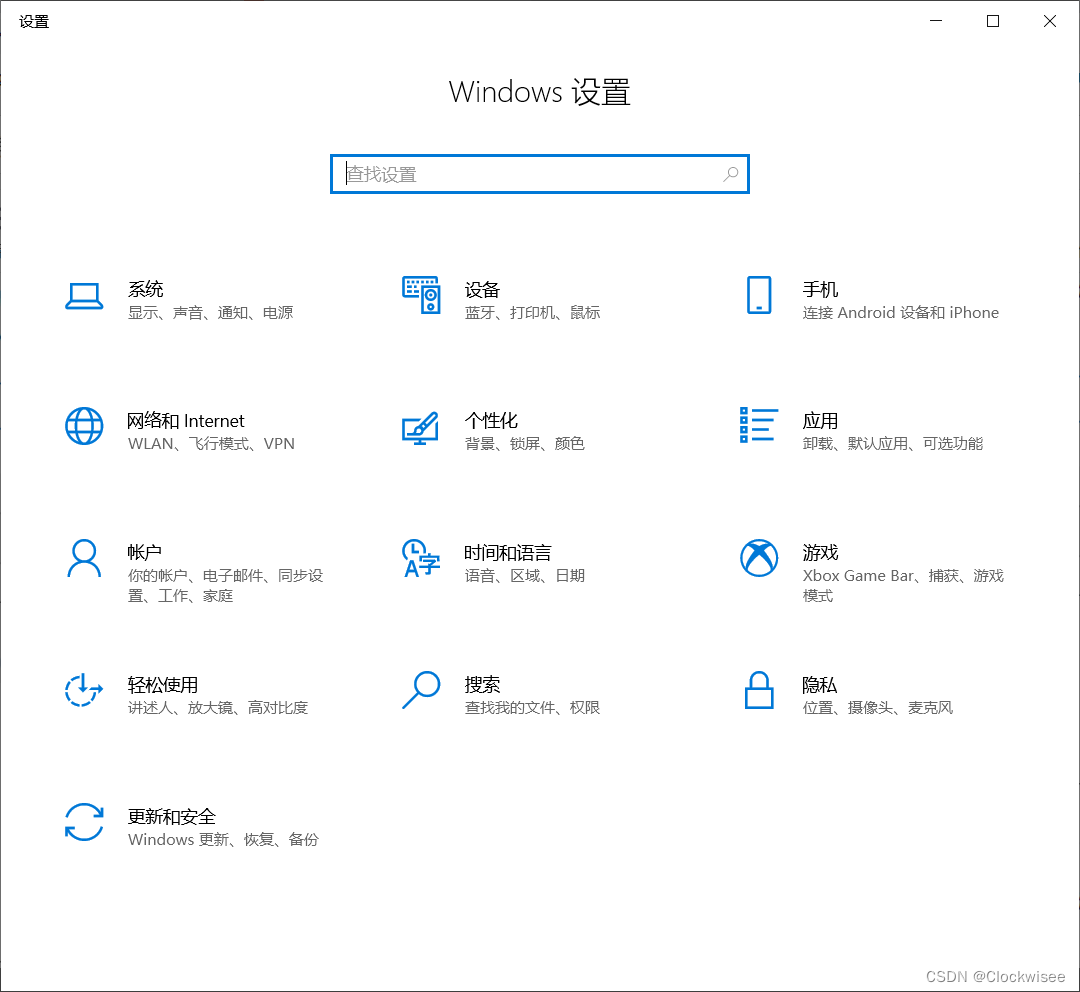Open the 个性化 paintbrush icon

tap(420, 428)
